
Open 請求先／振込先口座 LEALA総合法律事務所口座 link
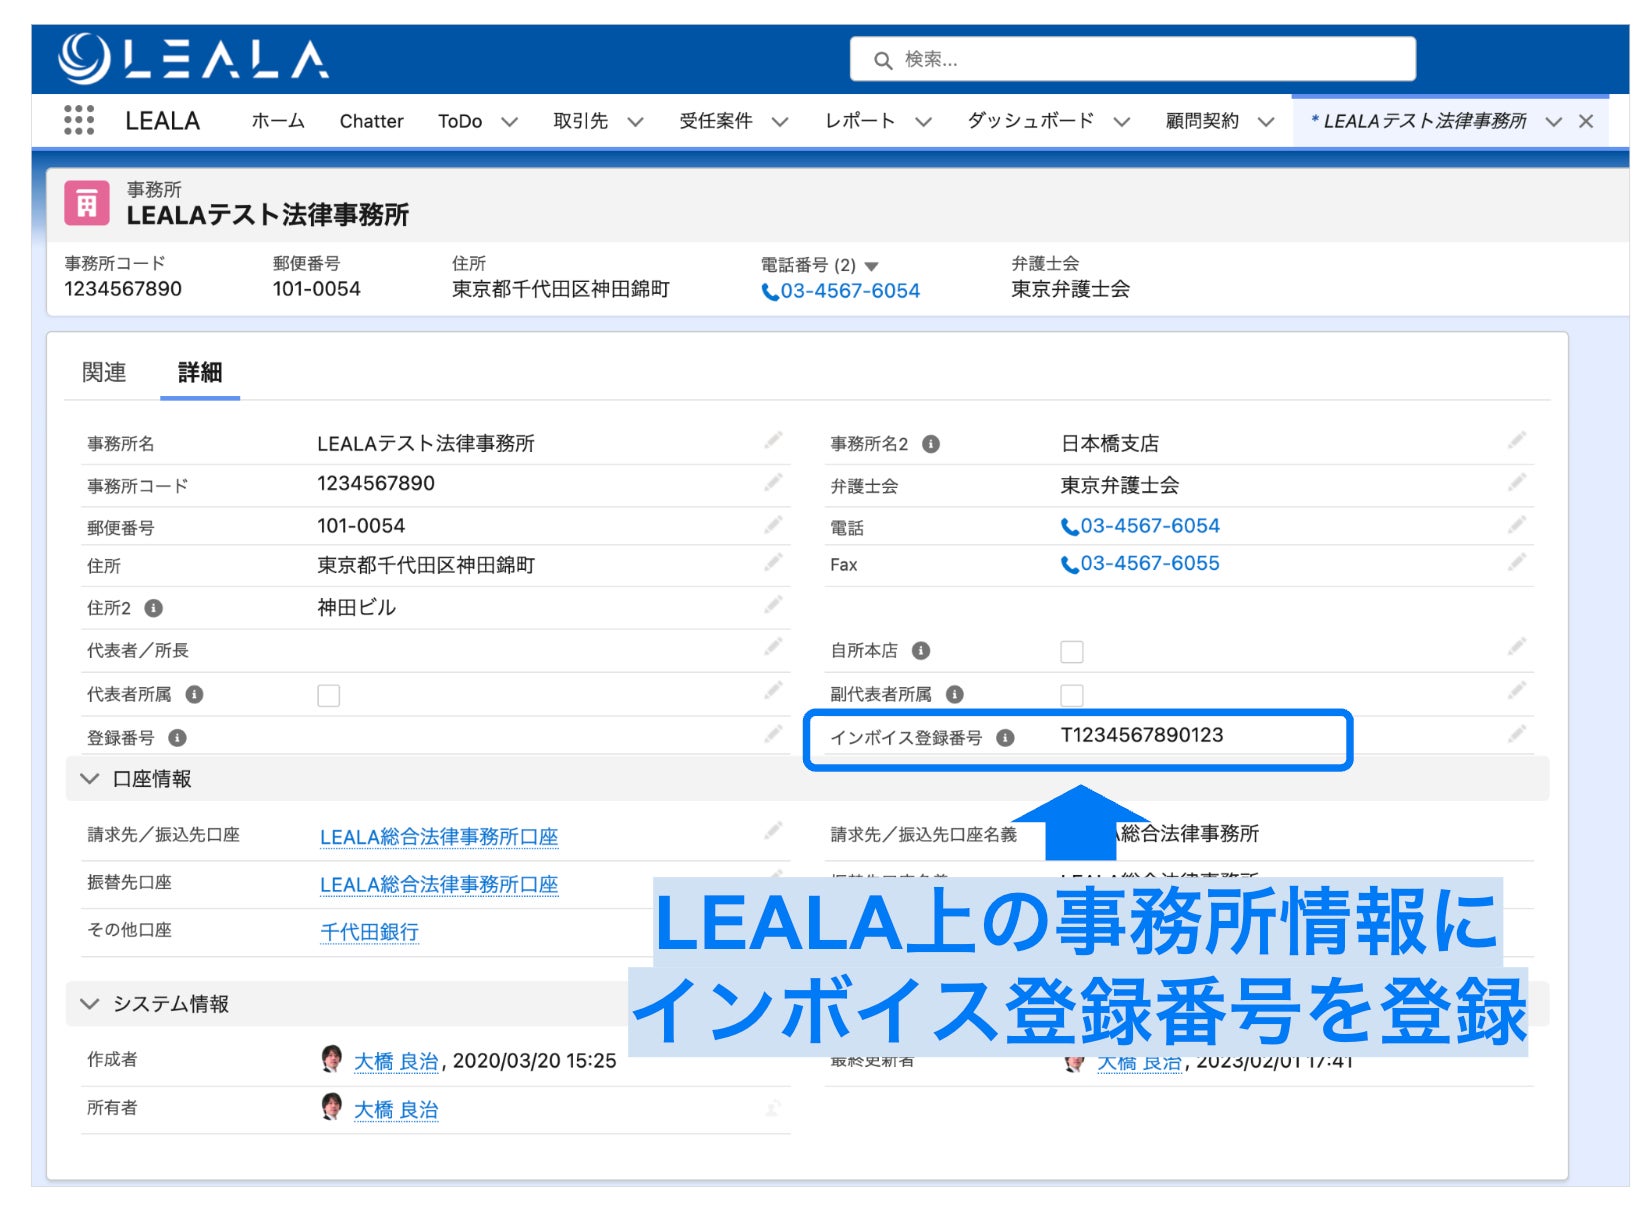439,837
